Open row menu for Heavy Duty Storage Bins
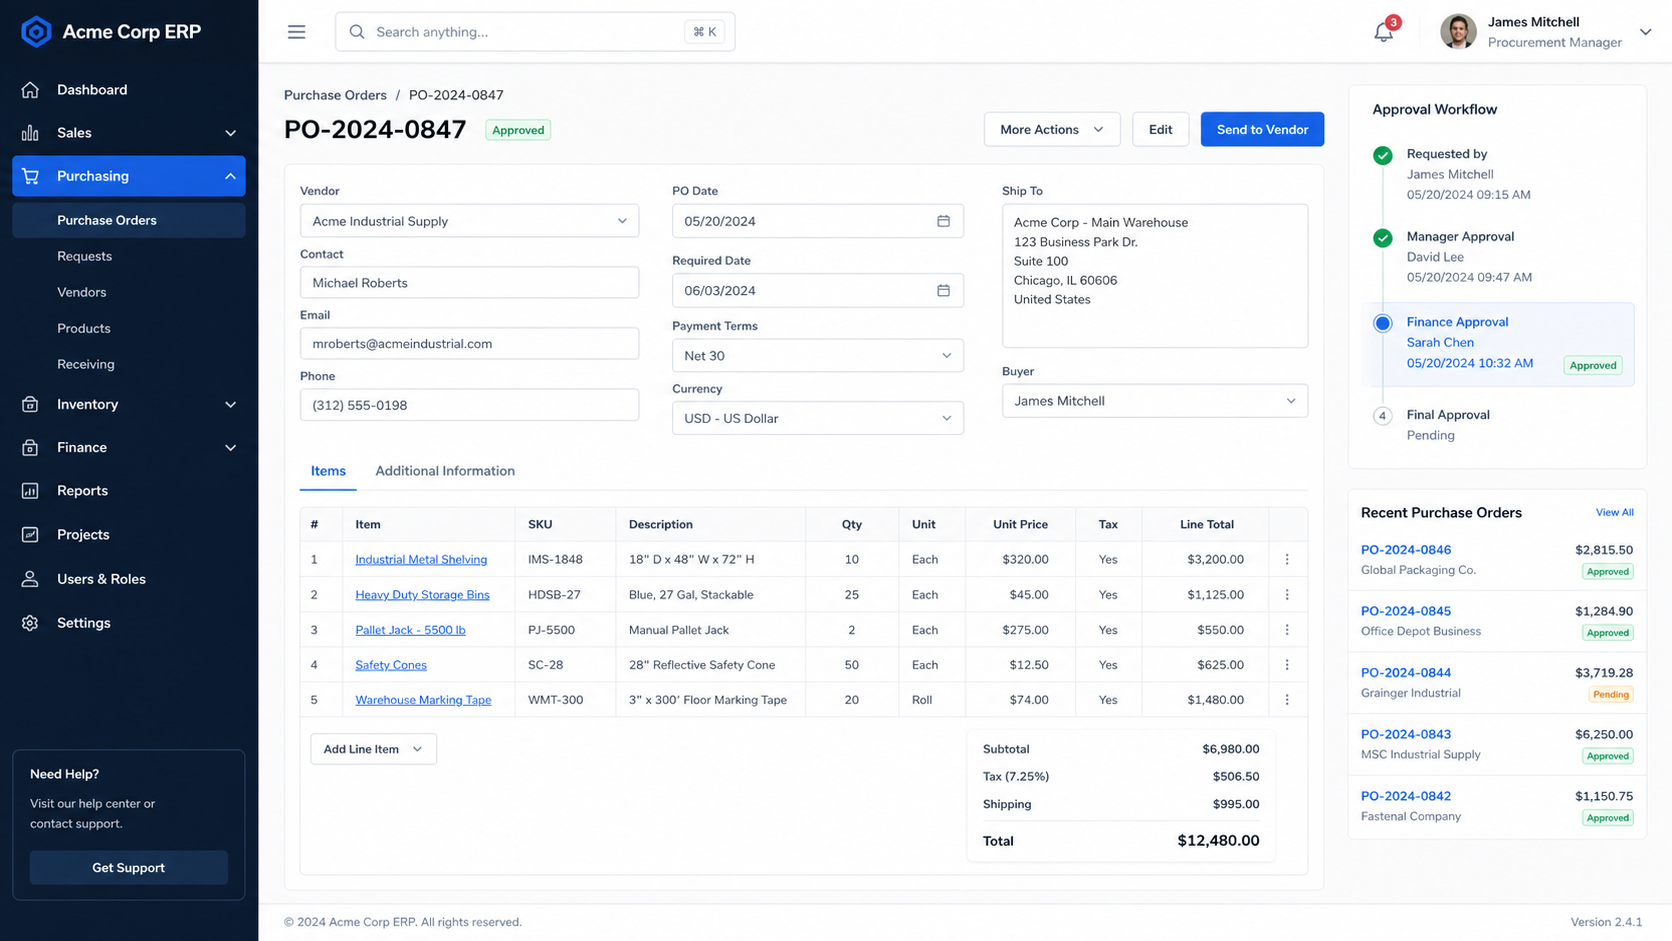Image resolution: width=1672 pixels, height=941 pixels. pos(1287,594)
